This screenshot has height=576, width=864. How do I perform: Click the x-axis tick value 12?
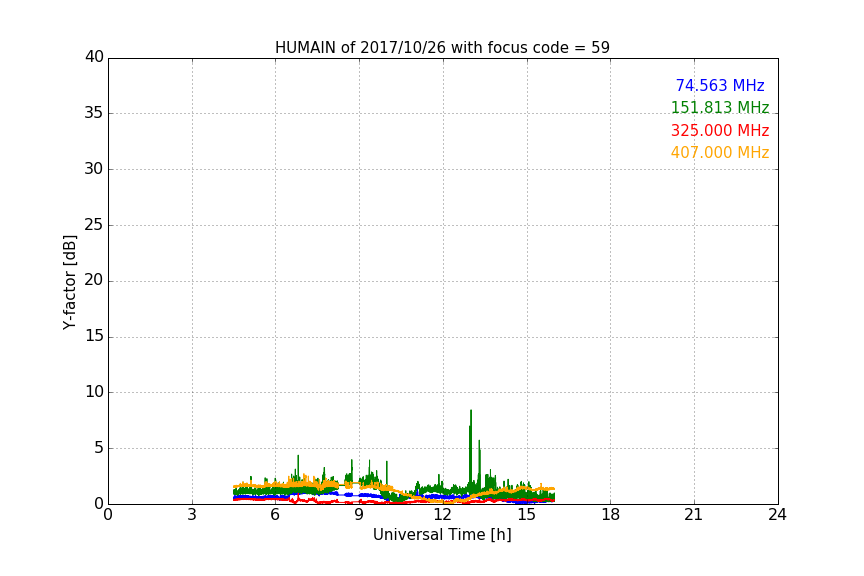tap(443, 515)
